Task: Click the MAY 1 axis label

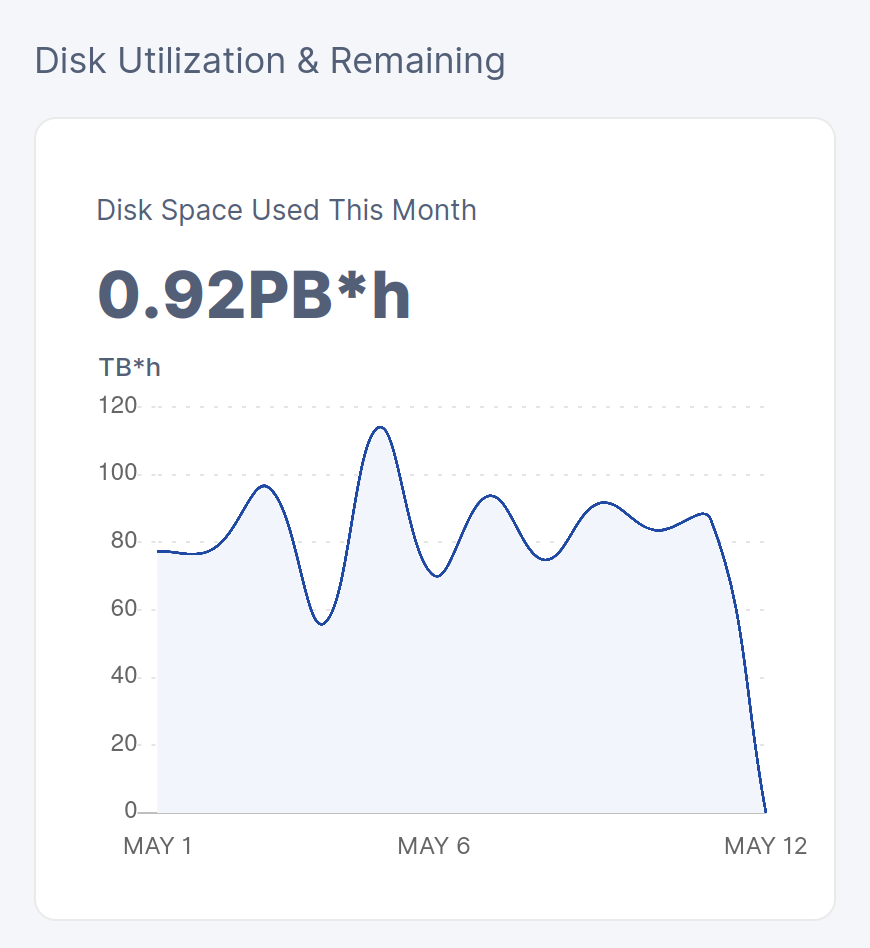Action: pos(158,846)
